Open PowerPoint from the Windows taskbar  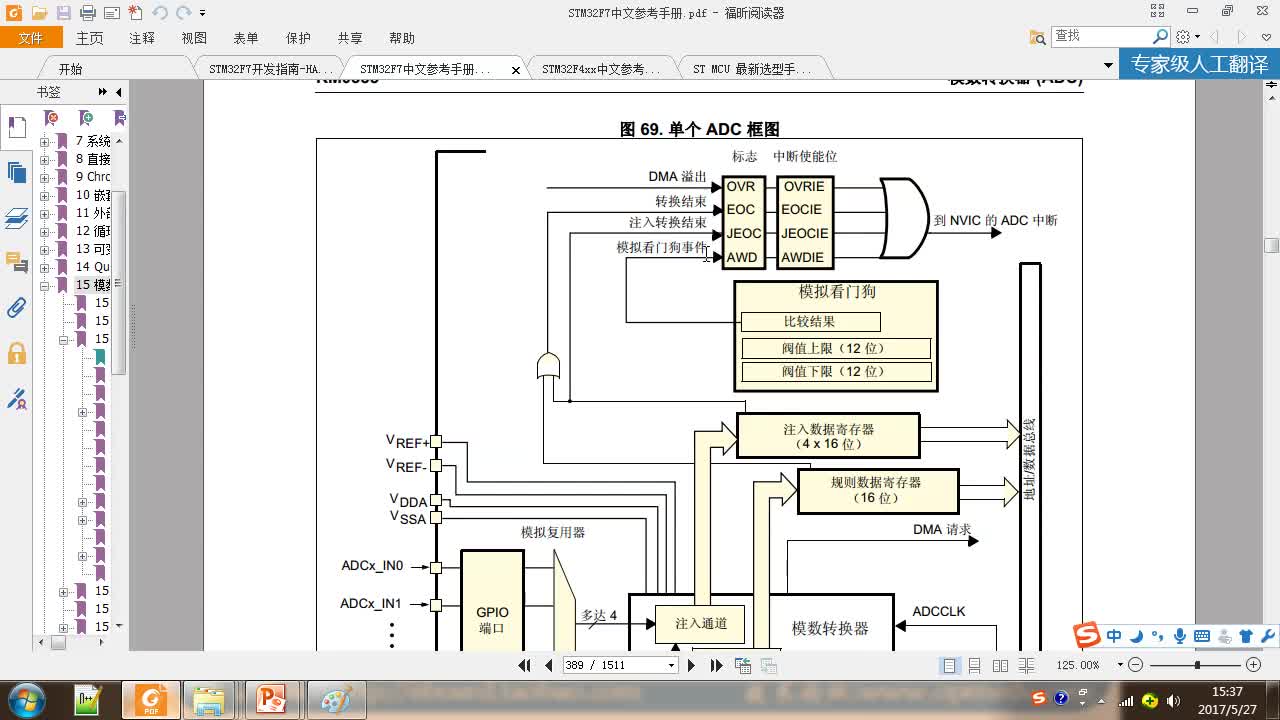(271, 700)
